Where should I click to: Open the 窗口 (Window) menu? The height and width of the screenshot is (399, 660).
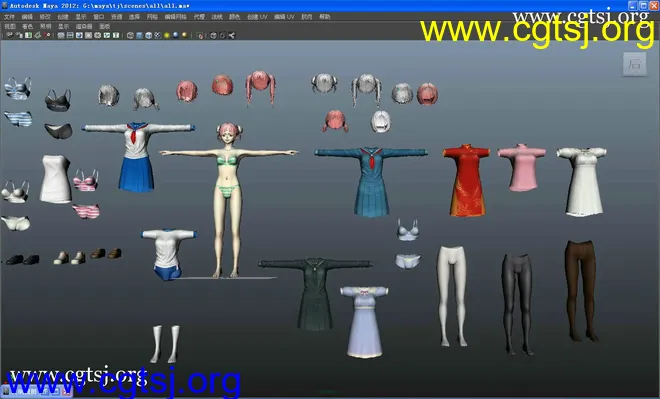pos(98,17)
